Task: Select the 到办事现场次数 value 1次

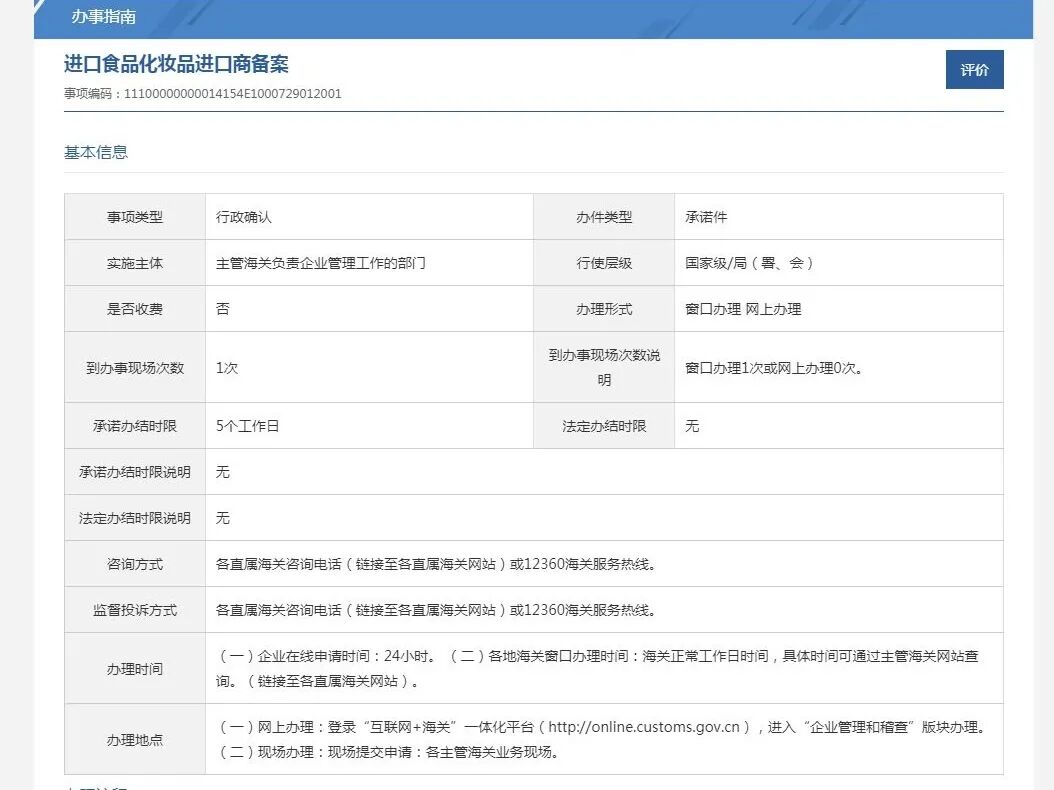Action: pyautogui.click(x=227, y=366)
